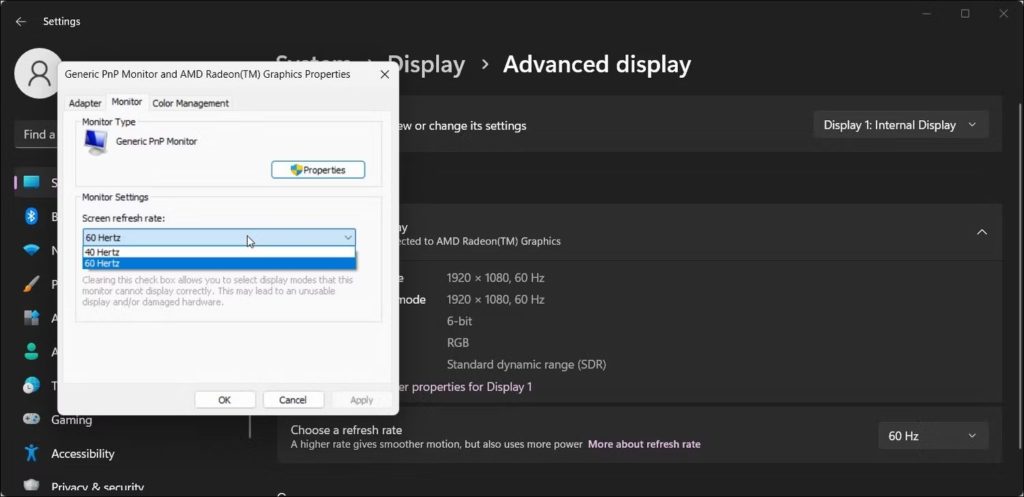
Task: Open Personalization via the paintbrush icon
Action: [x=31, y=284]
